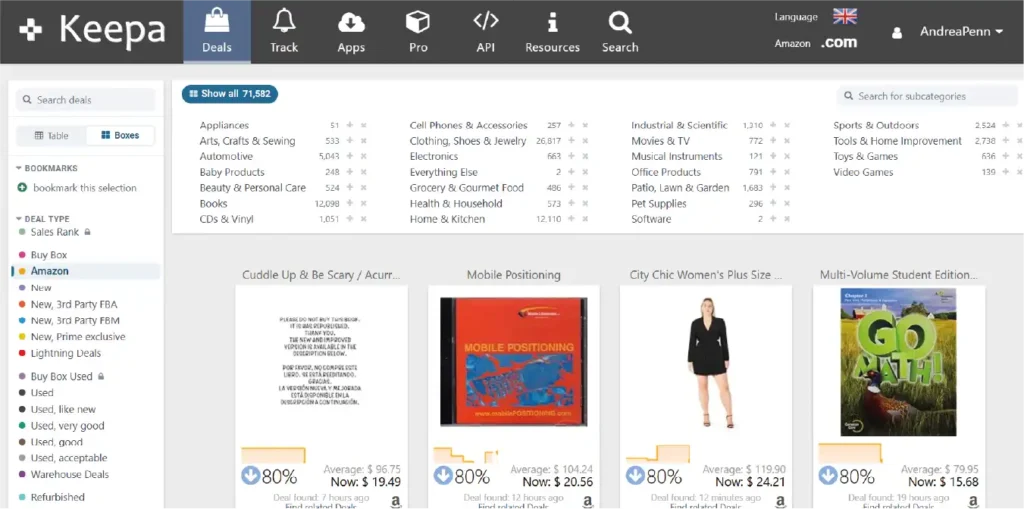This screenshot has width=1024, height=509.
Task: Exclude Appliances category with x icon
Action: pos(364,125)
